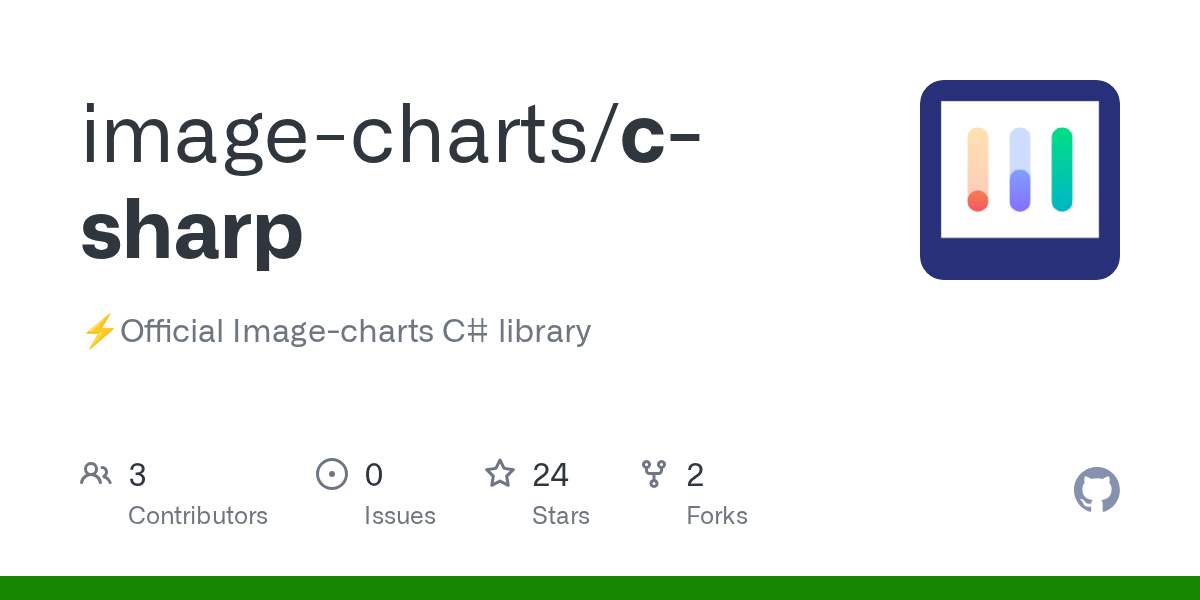Click the Stars star icon
1200x600 pixels.
[500, 473]
